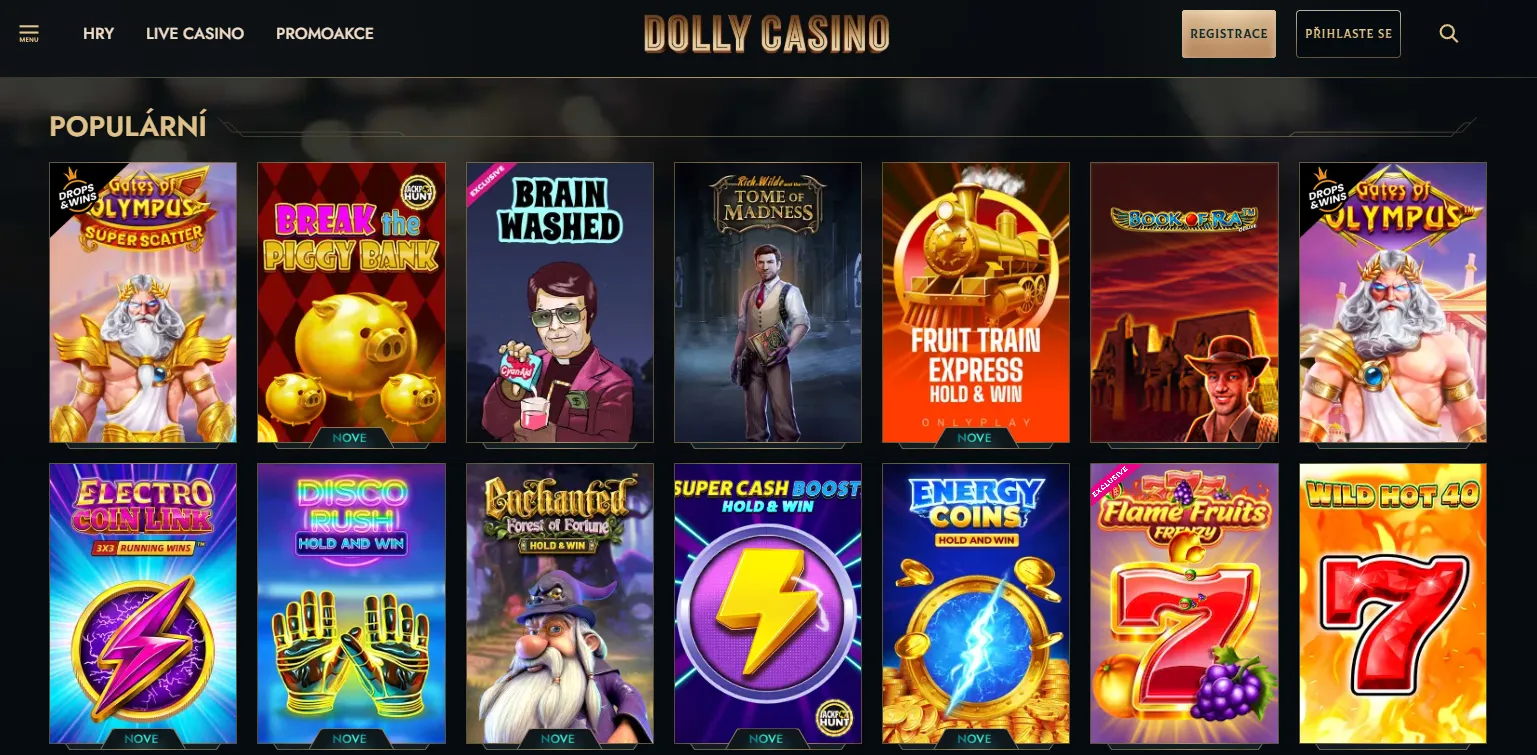Launch the Wild Hot 40 game
The image size is (1537, 755).
coord(1393,603)
